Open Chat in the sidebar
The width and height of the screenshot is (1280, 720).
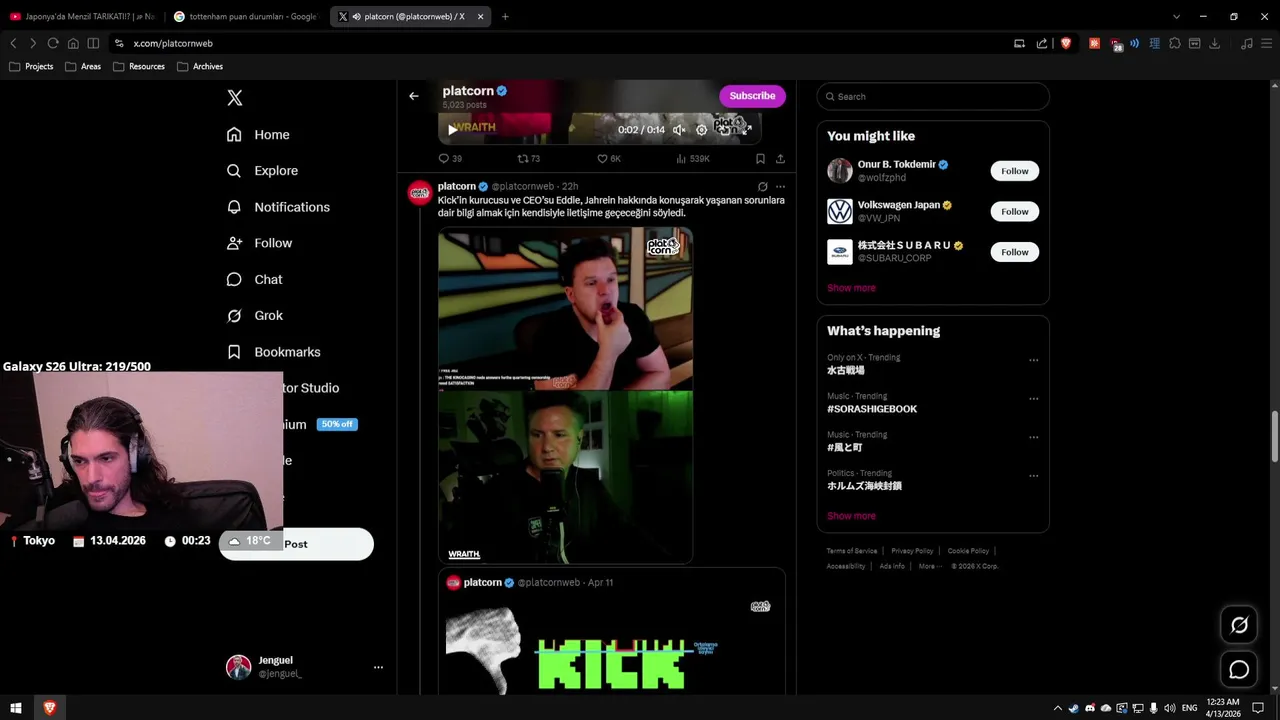(254, 280)
